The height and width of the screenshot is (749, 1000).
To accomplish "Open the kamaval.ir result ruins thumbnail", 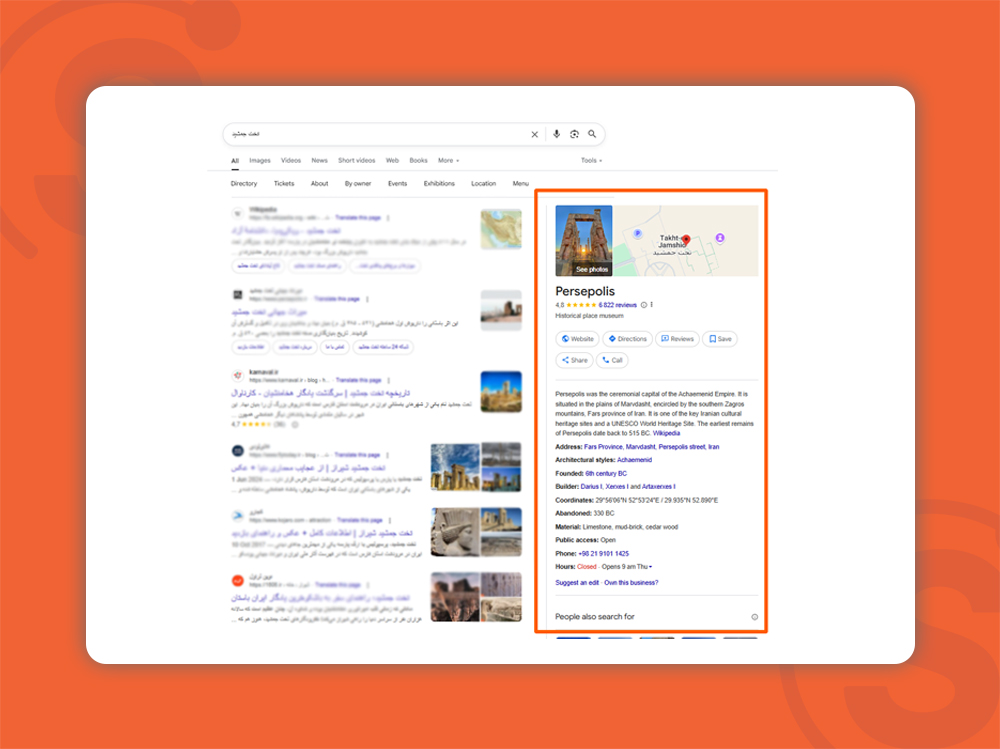I will coord(501,392).
